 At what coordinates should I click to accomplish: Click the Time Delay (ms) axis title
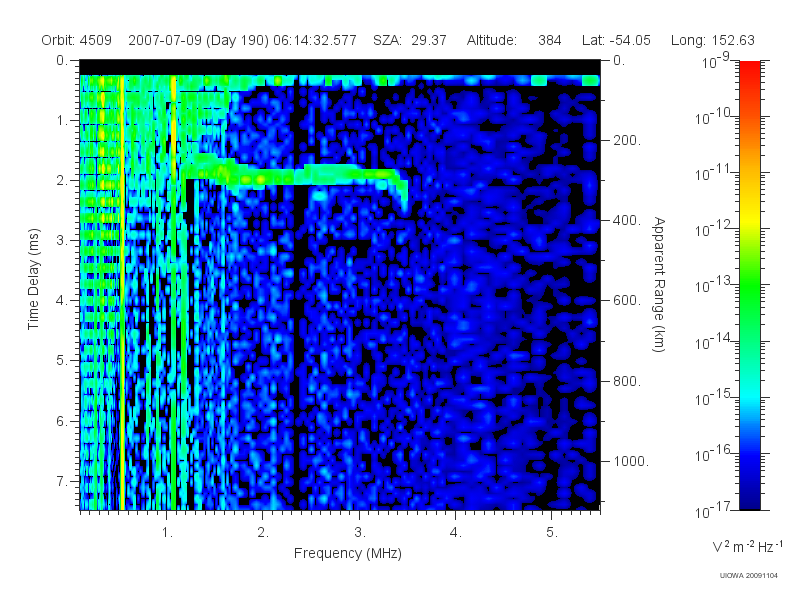click(x=33, y=279)
